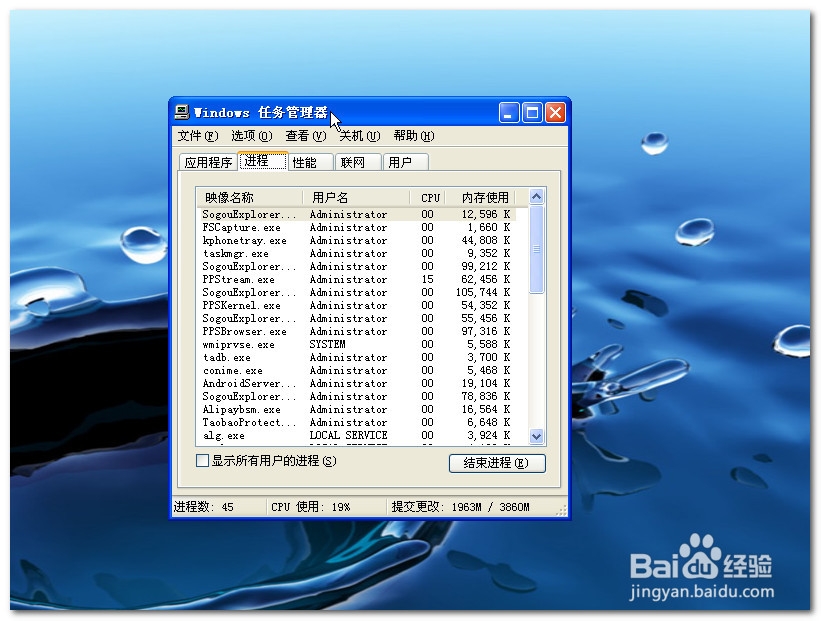Click the 结束进程 button

(x=496, y=463)
